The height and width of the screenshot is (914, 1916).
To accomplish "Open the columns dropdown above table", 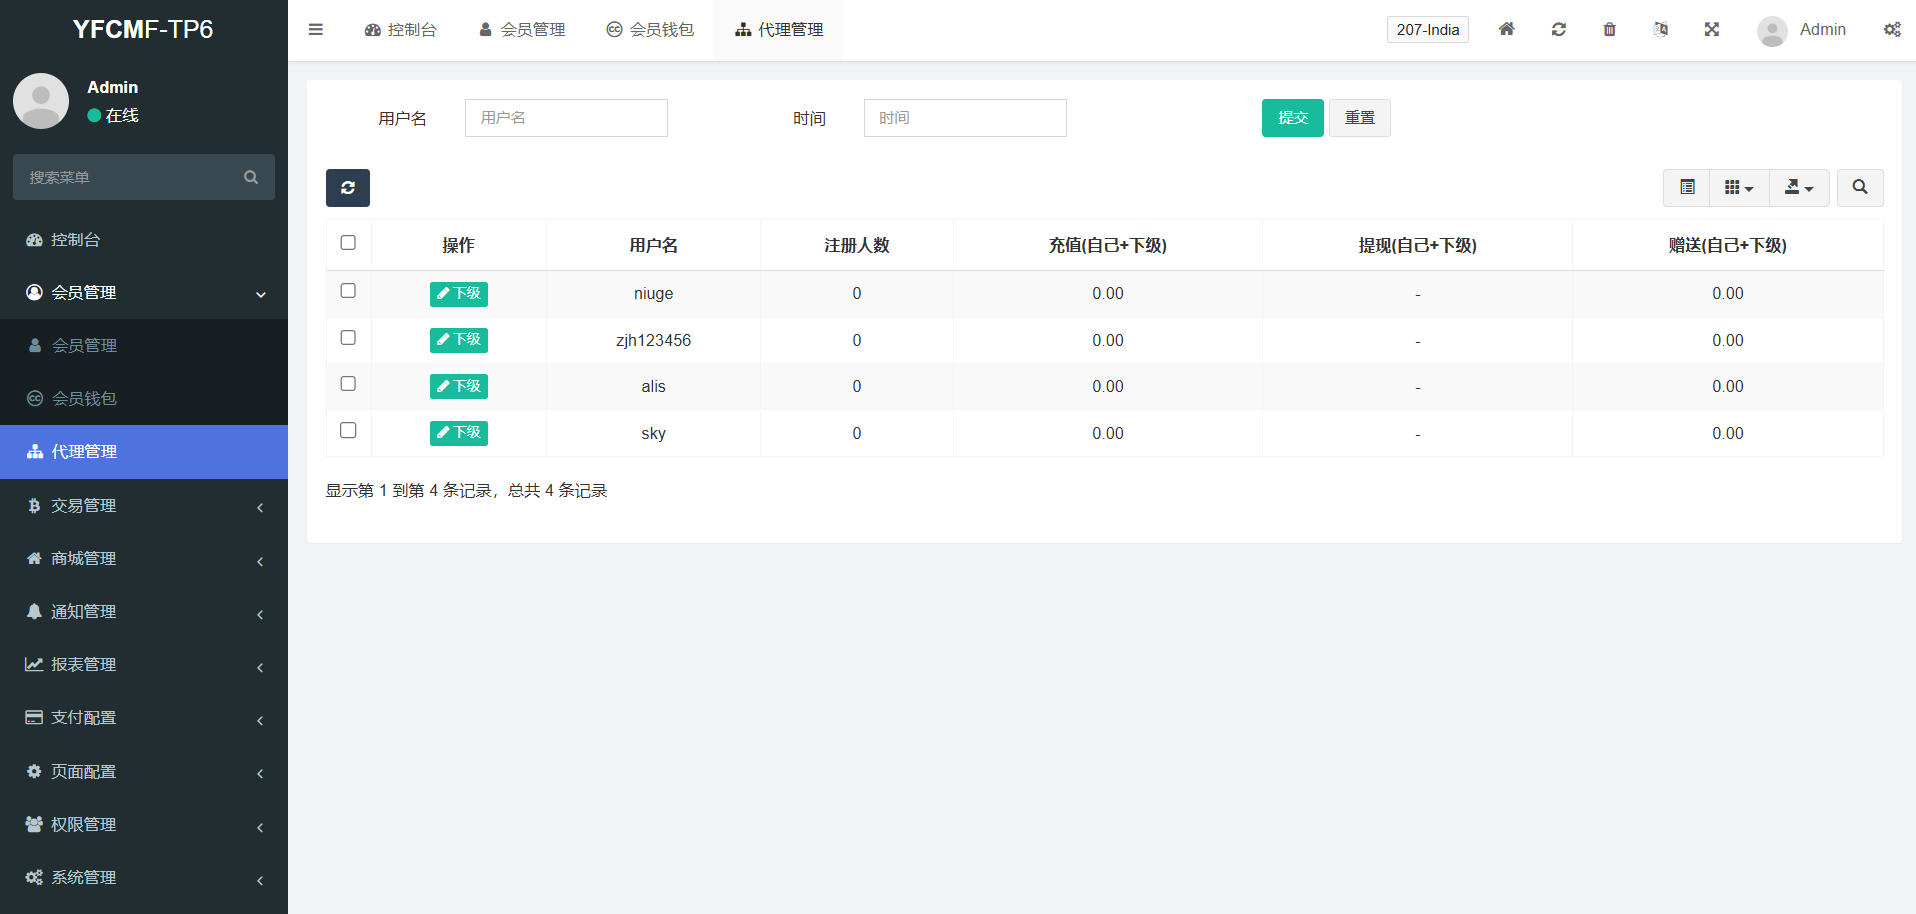I will 1739,188.
